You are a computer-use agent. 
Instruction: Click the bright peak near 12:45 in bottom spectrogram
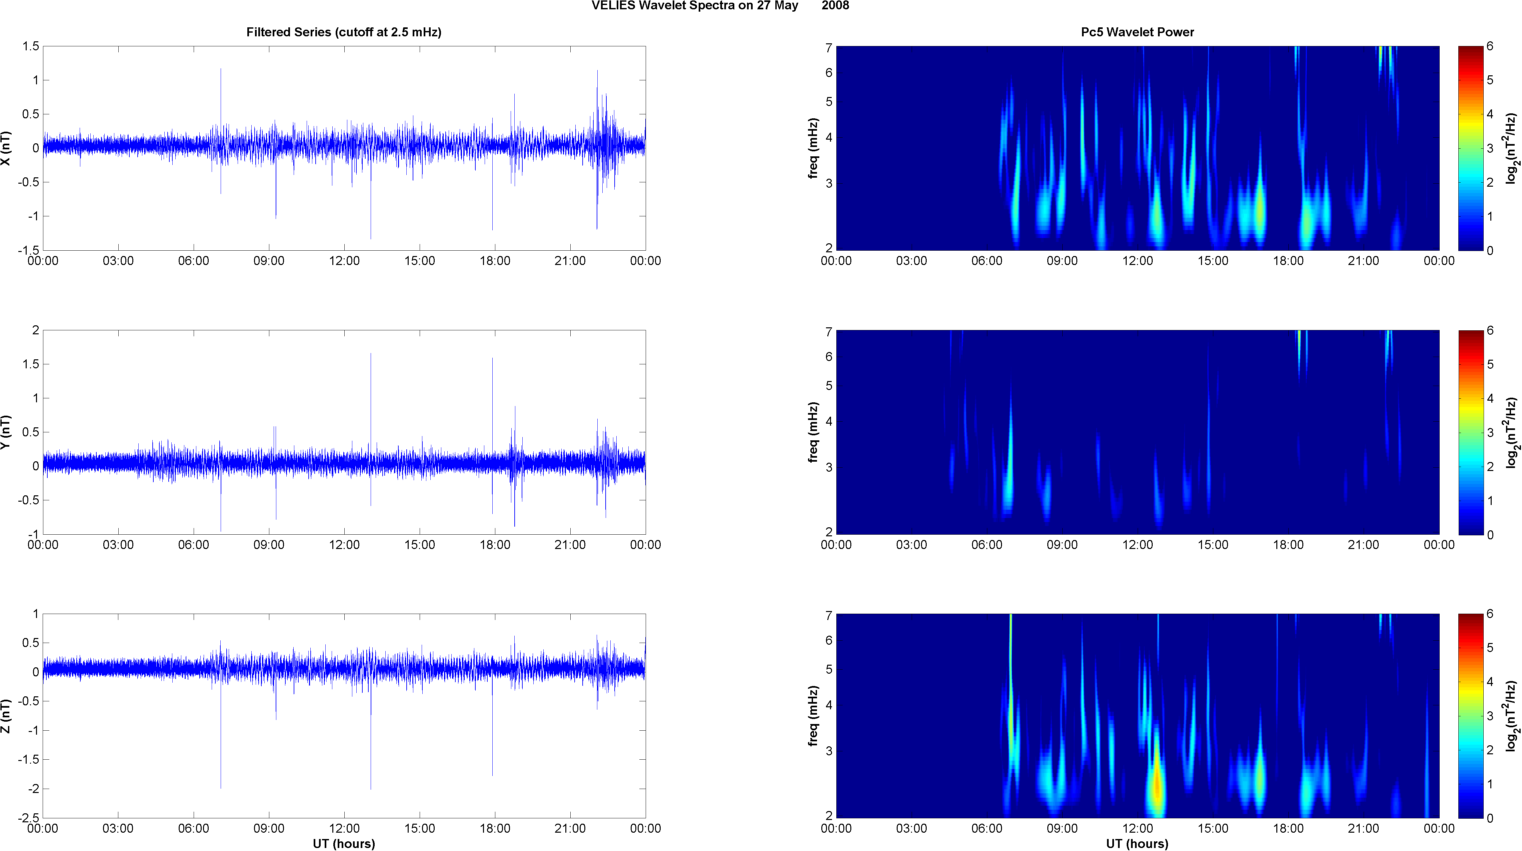click(x=1157, y=783)
